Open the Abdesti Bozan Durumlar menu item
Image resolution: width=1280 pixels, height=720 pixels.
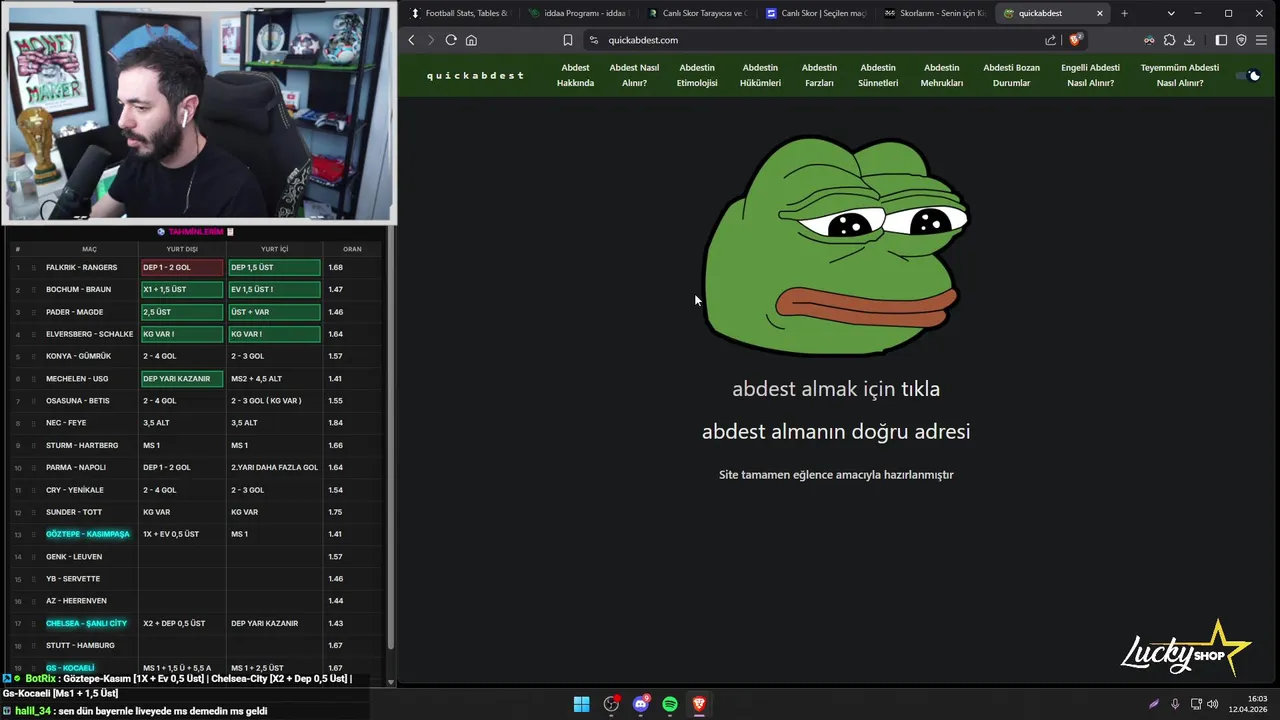coord(1011,75)
